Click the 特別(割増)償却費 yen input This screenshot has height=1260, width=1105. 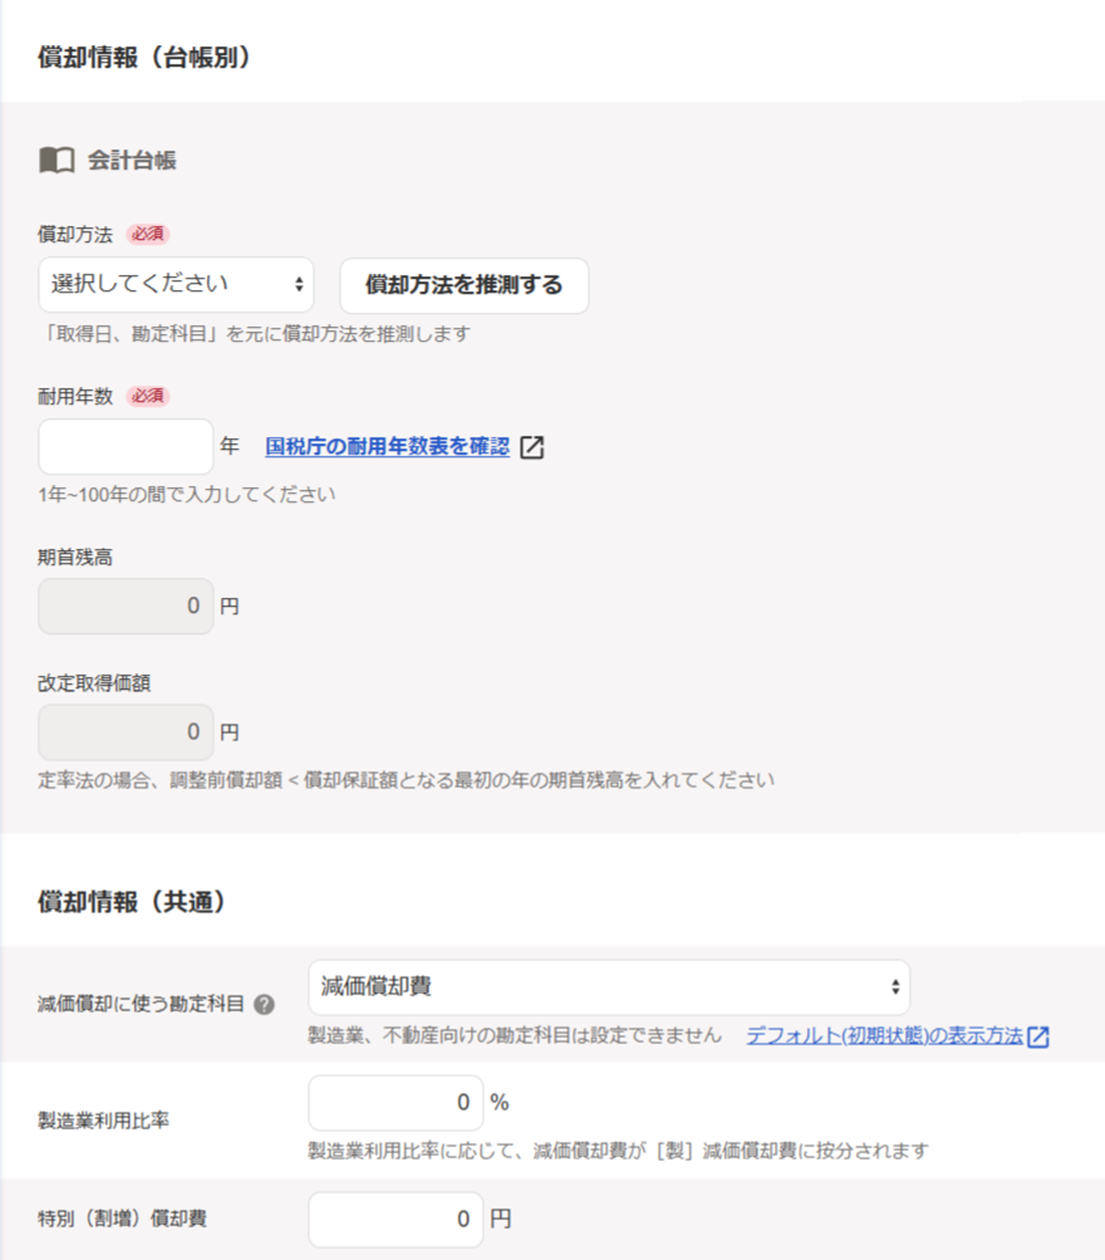[395, 1219]
